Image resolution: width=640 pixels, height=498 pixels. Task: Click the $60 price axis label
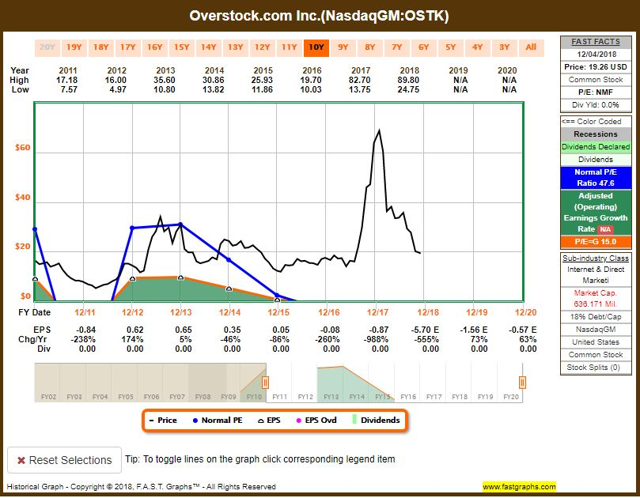click(22, 148)
